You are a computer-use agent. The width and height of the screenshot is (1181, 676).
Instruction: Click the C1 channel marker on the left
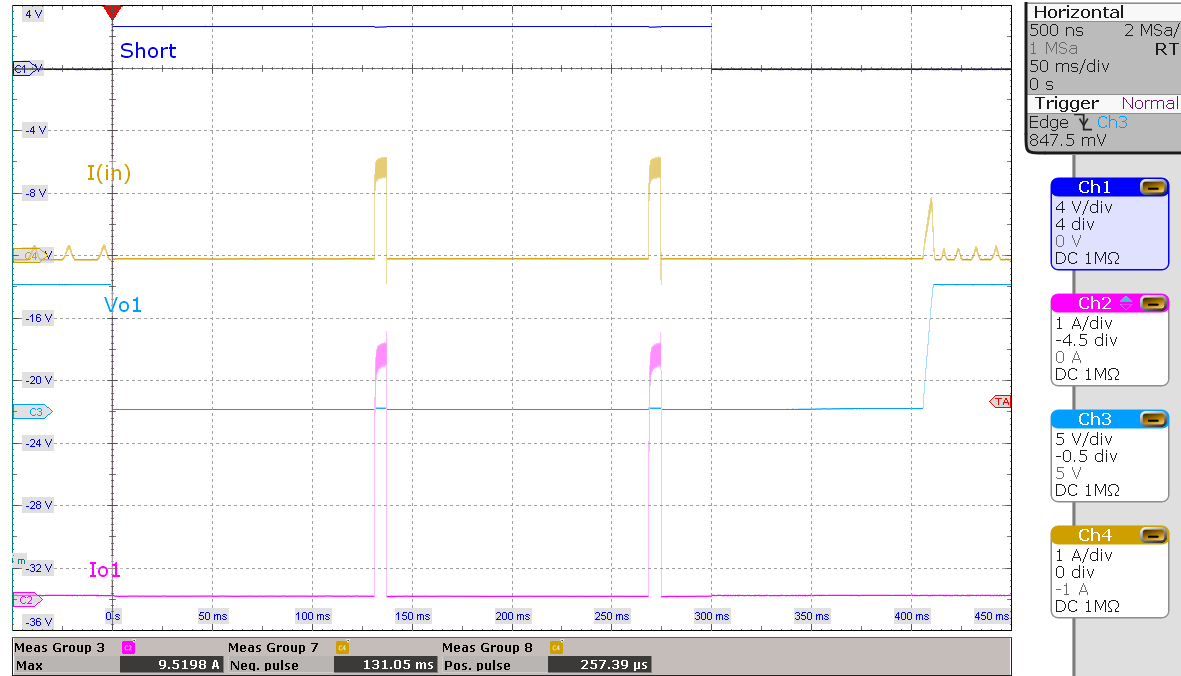coord(24,68)
